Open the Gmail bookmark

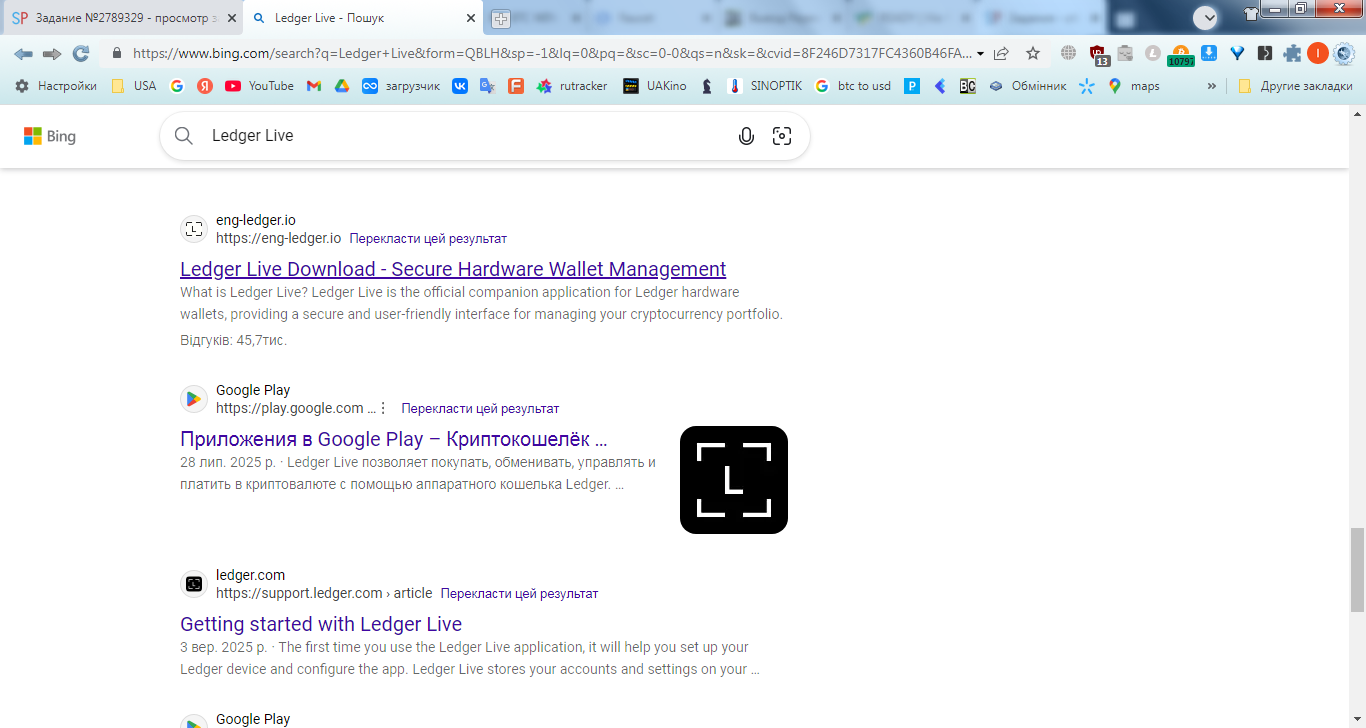click(314, 86)
